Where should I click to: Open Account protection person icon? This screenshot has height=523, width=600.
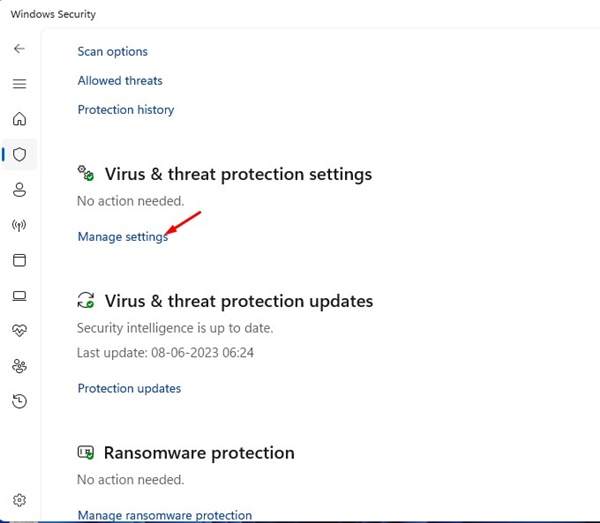click(19, 190)
